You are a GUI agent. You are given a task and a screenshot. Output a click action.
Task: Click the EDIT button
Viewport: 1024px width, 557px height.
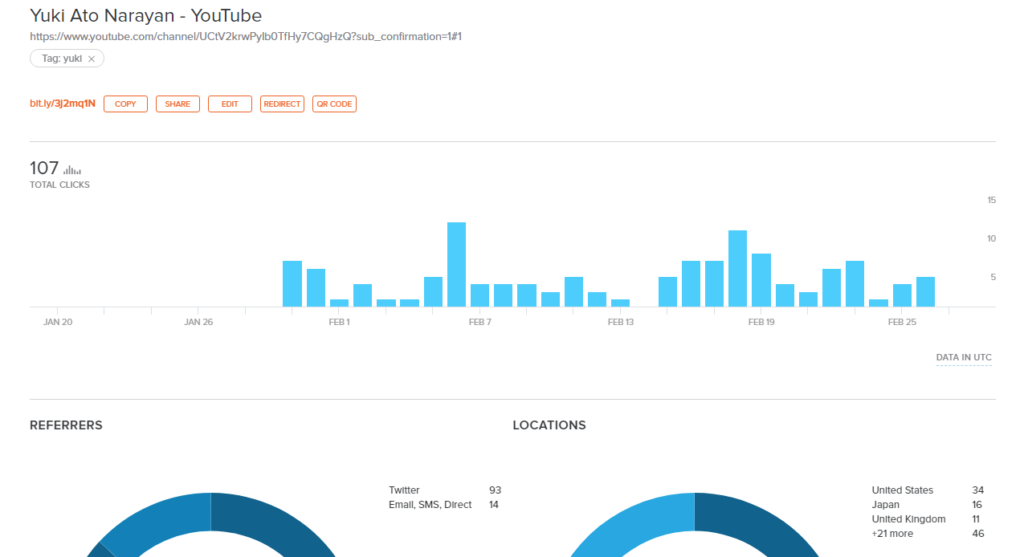click(230, 104)
